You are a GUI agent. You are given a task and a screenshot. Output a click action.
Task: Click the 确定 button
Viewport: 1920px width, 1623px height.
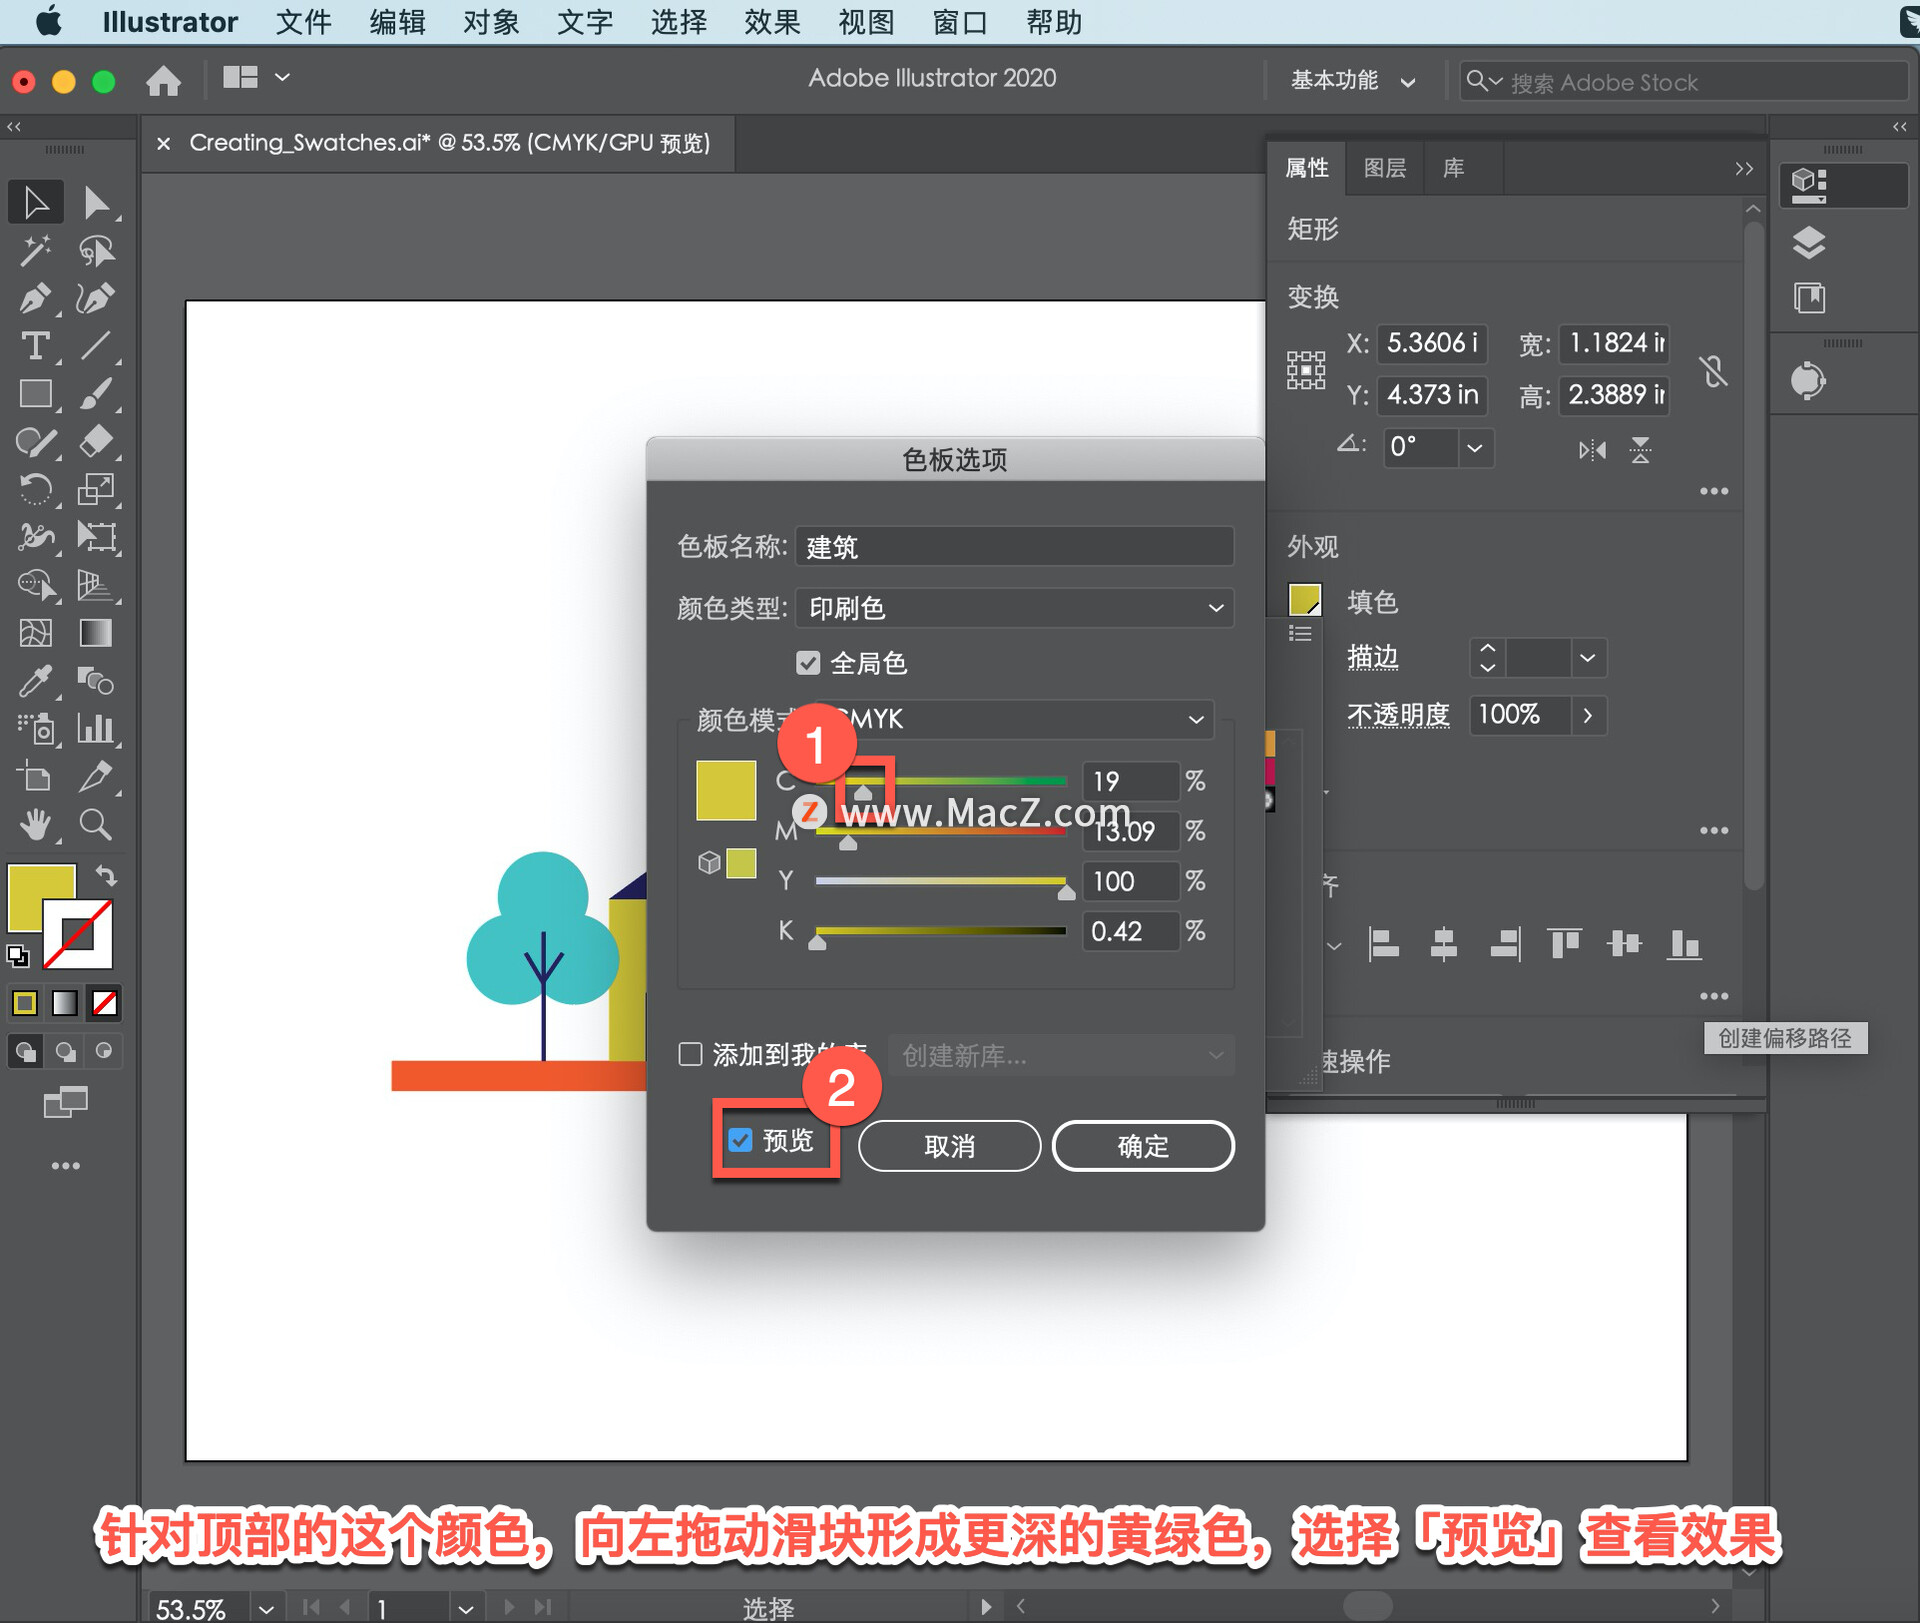coord(1143,1146)
